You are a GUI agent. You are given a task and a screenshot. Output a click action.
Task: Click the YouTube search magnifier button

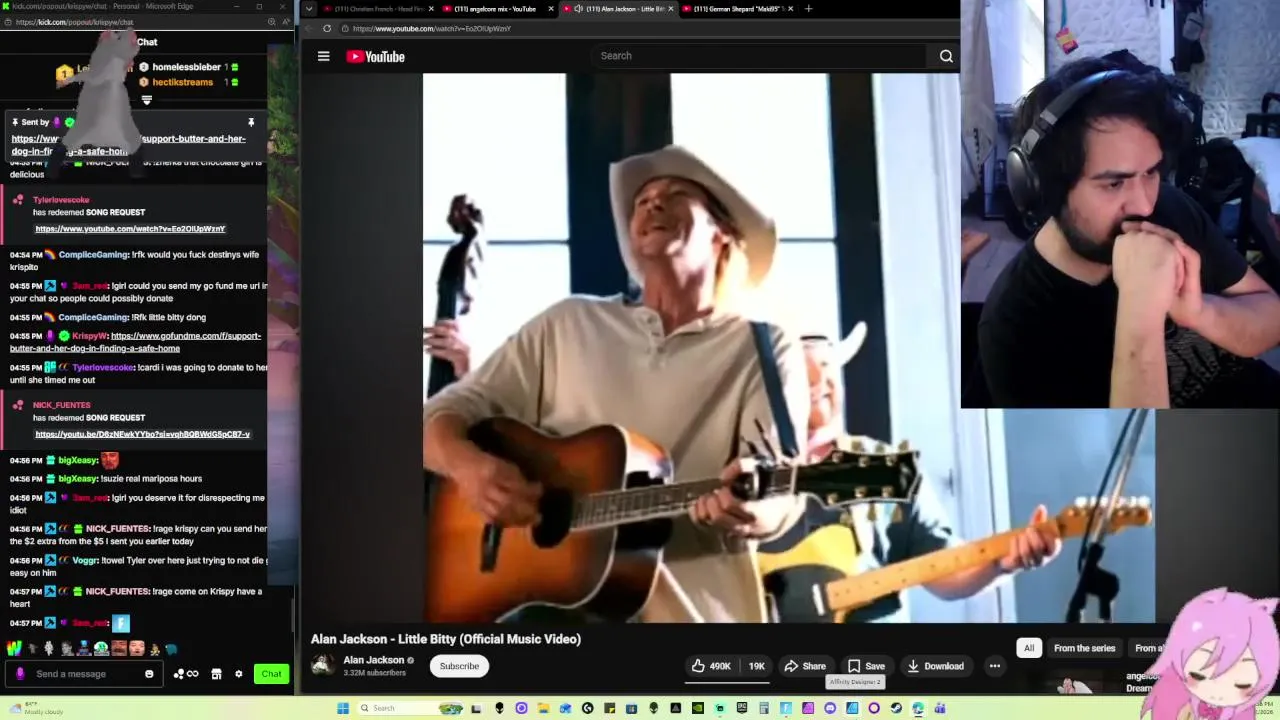946,56
